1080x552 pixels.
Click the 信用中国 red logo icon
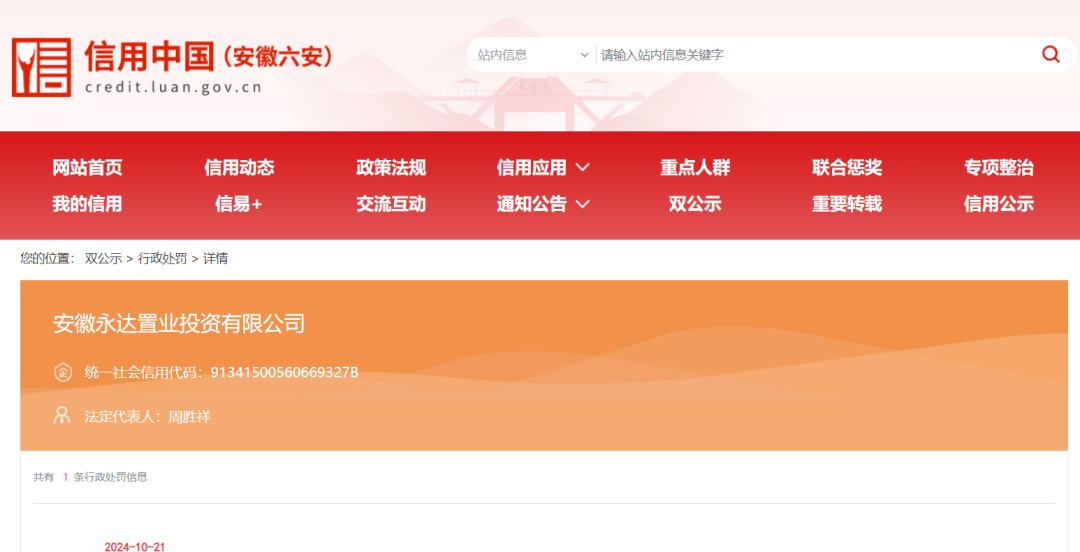click(41, 67)
